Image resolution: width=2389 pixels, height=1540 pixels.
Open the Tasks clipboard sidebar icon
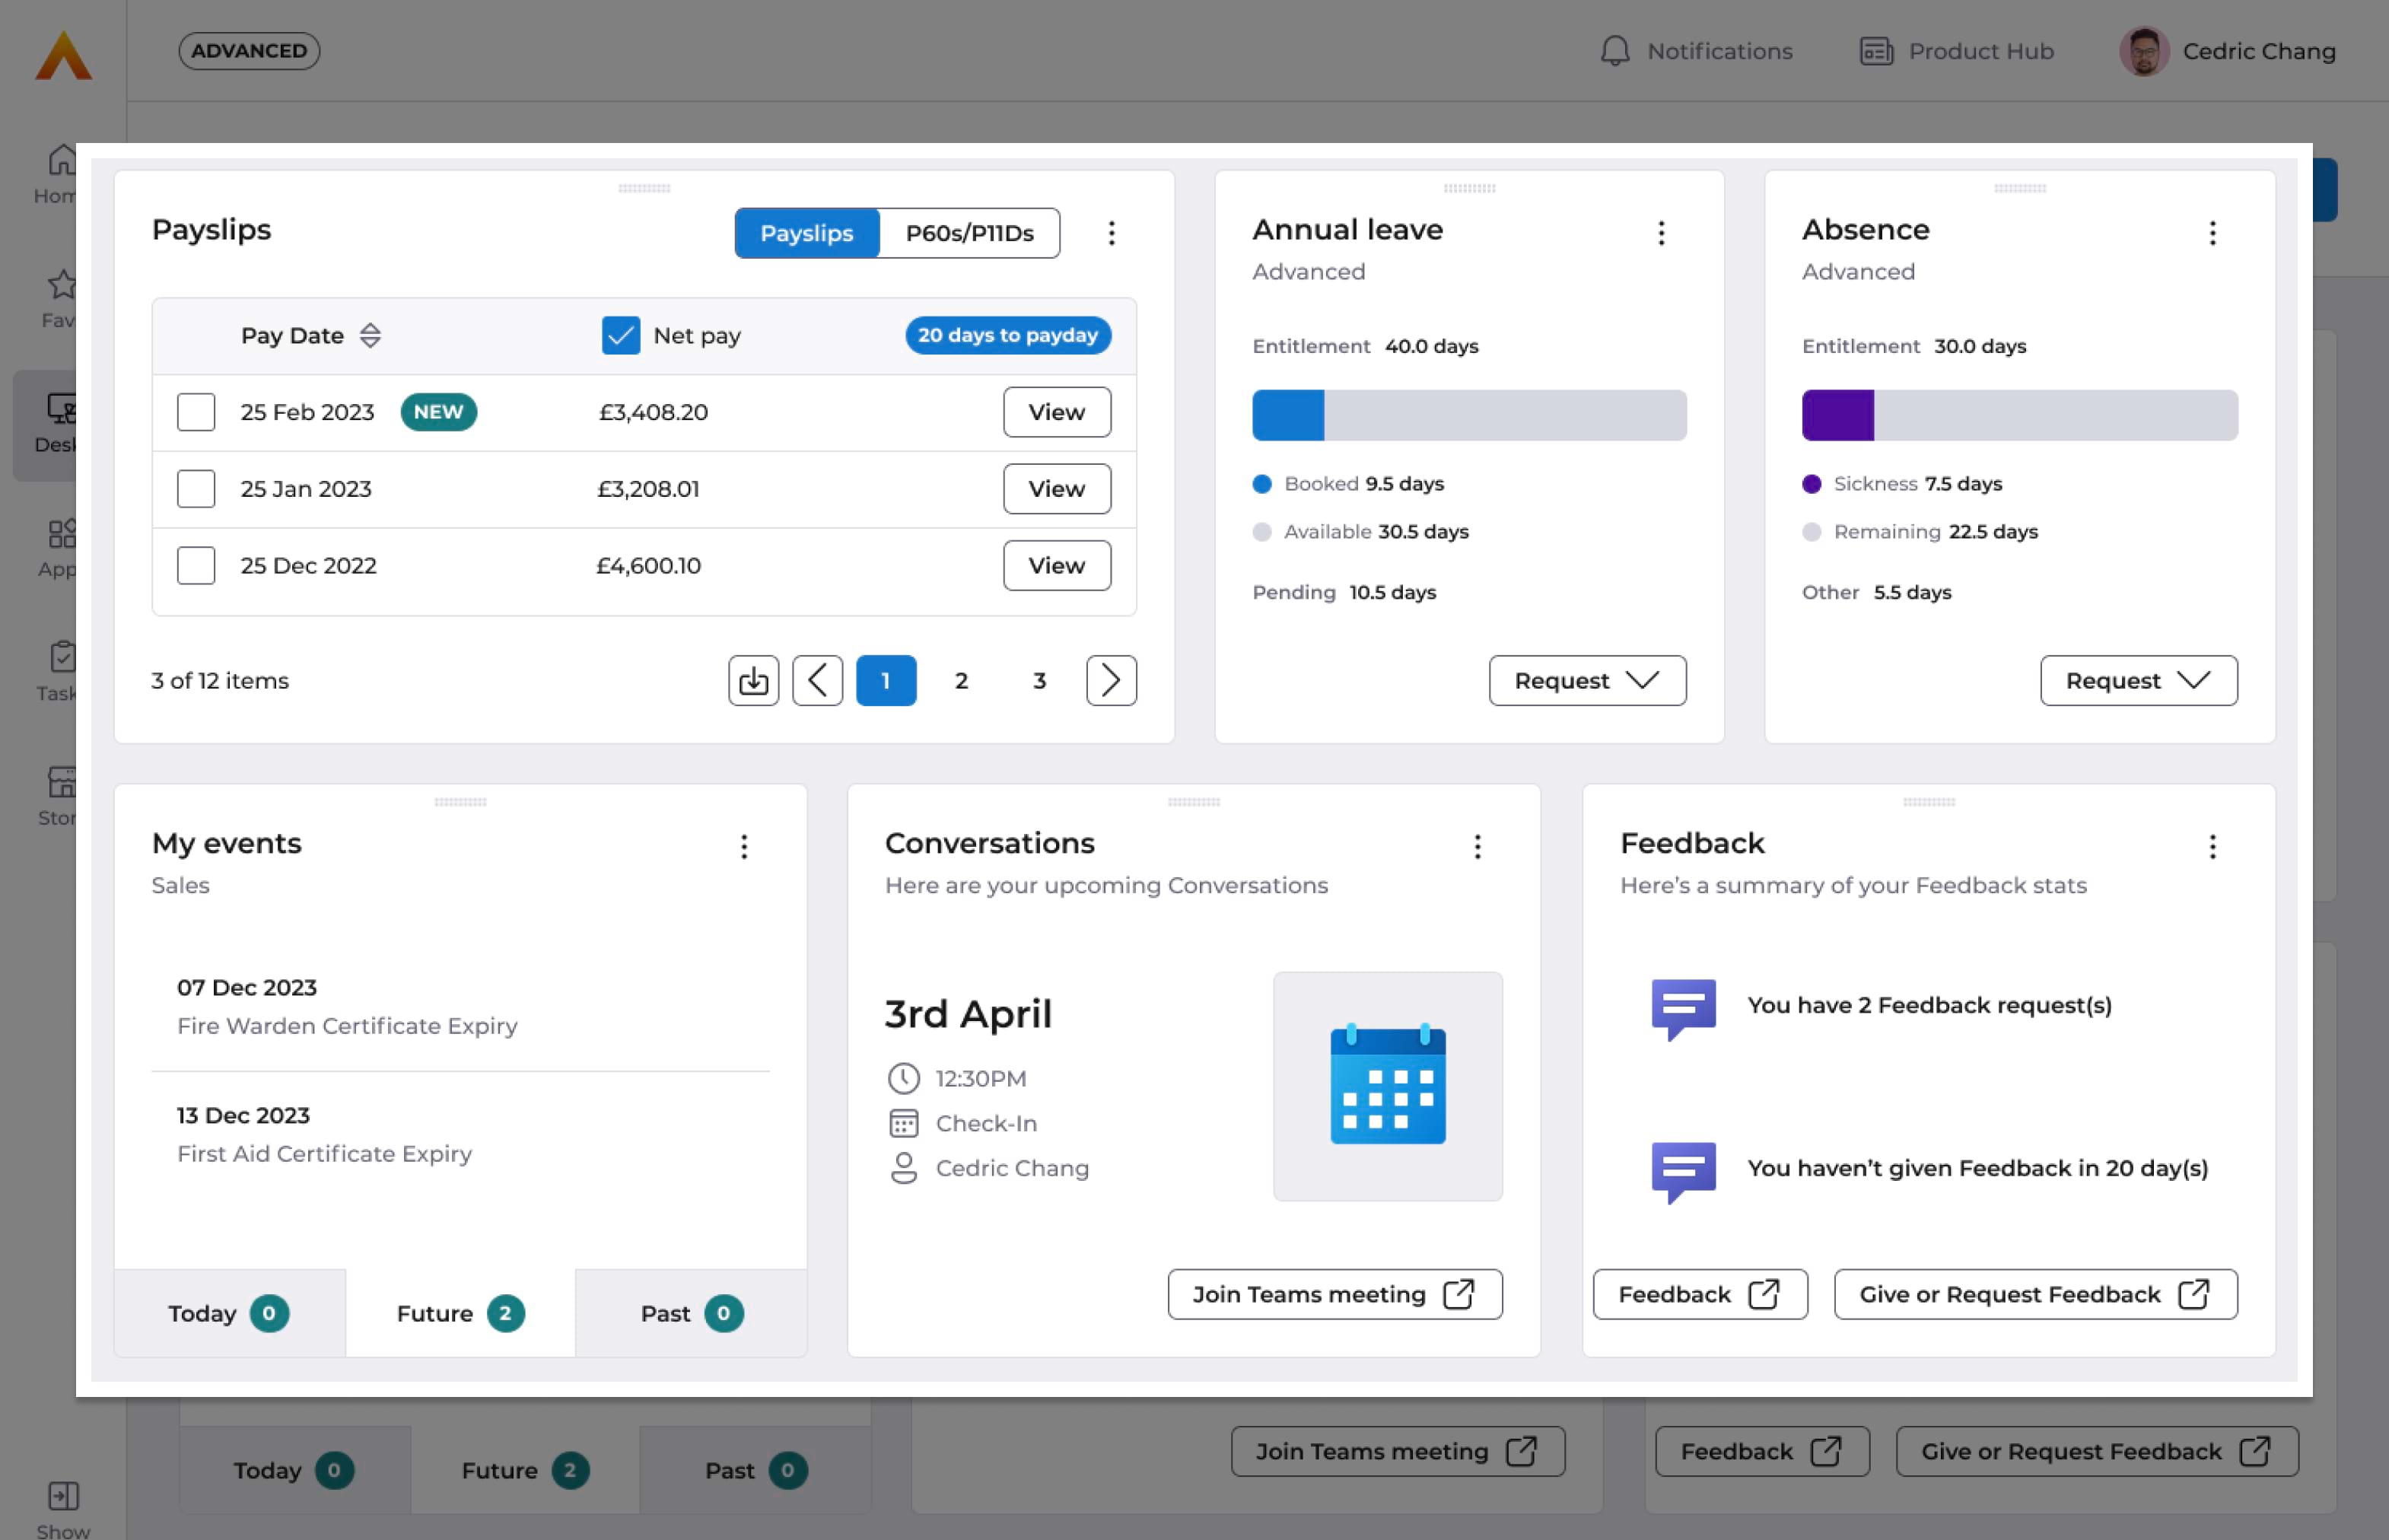(62, 657)
